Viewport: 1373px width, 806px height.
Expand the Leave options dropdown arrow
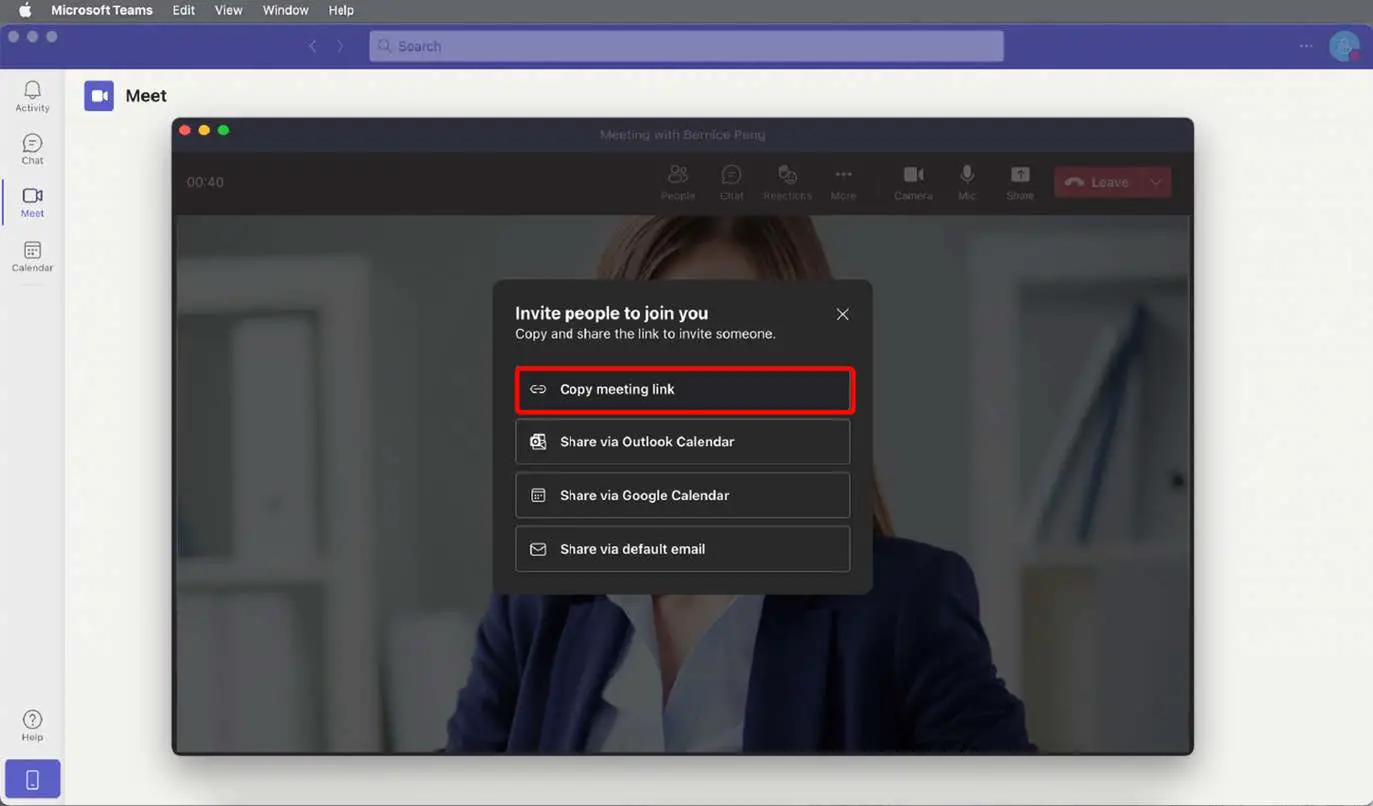coord(1157,182)
